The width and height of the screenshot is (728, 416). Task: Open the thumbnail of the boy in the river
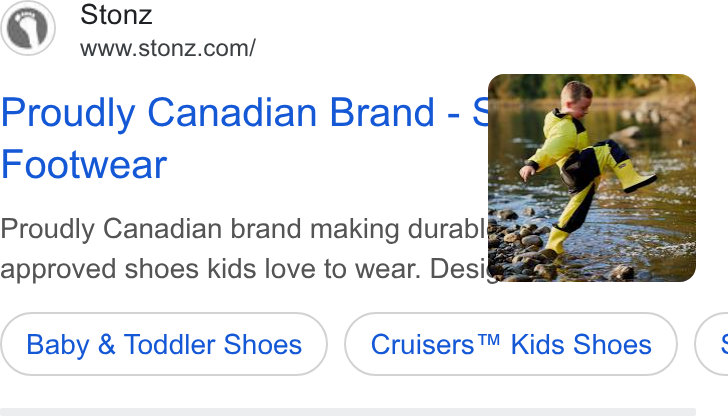tap(592, 178)
